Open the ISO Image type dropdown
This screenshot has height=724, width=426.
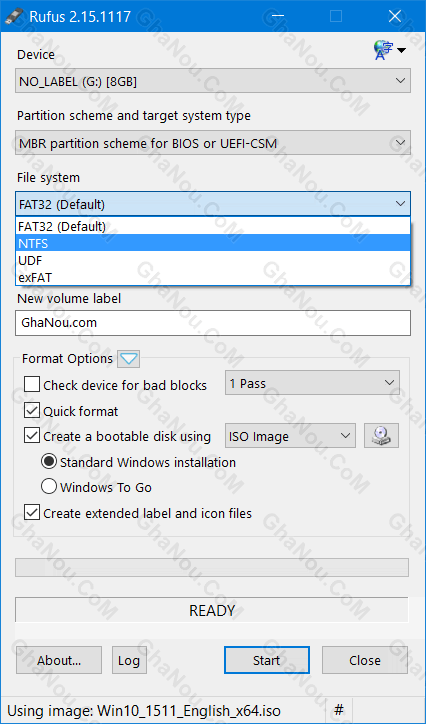290,436
